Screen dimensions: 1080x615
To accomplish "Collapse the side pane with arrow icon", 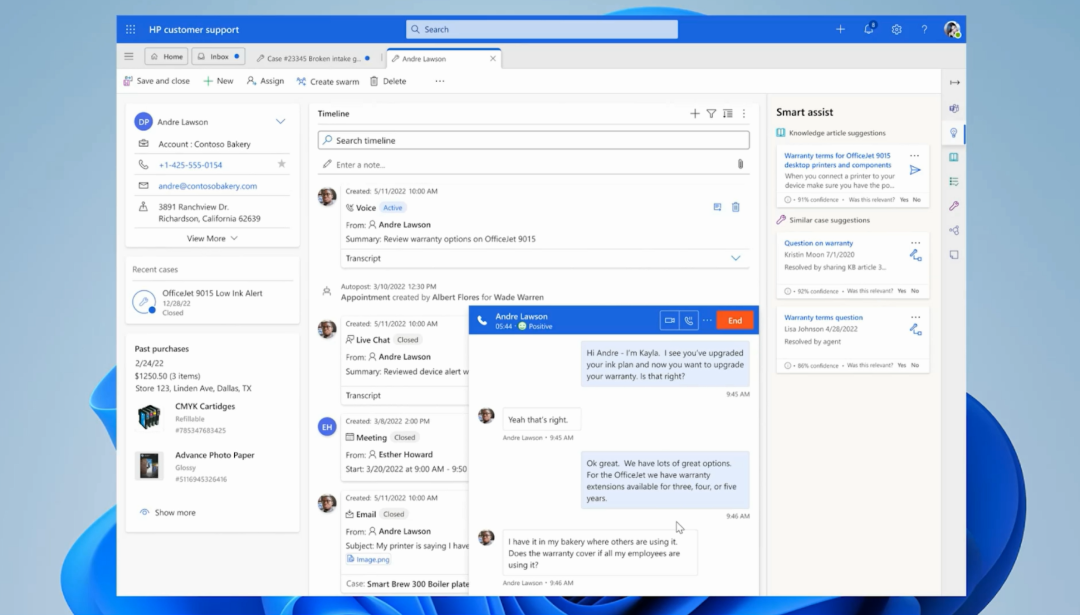I will point(955,83).
